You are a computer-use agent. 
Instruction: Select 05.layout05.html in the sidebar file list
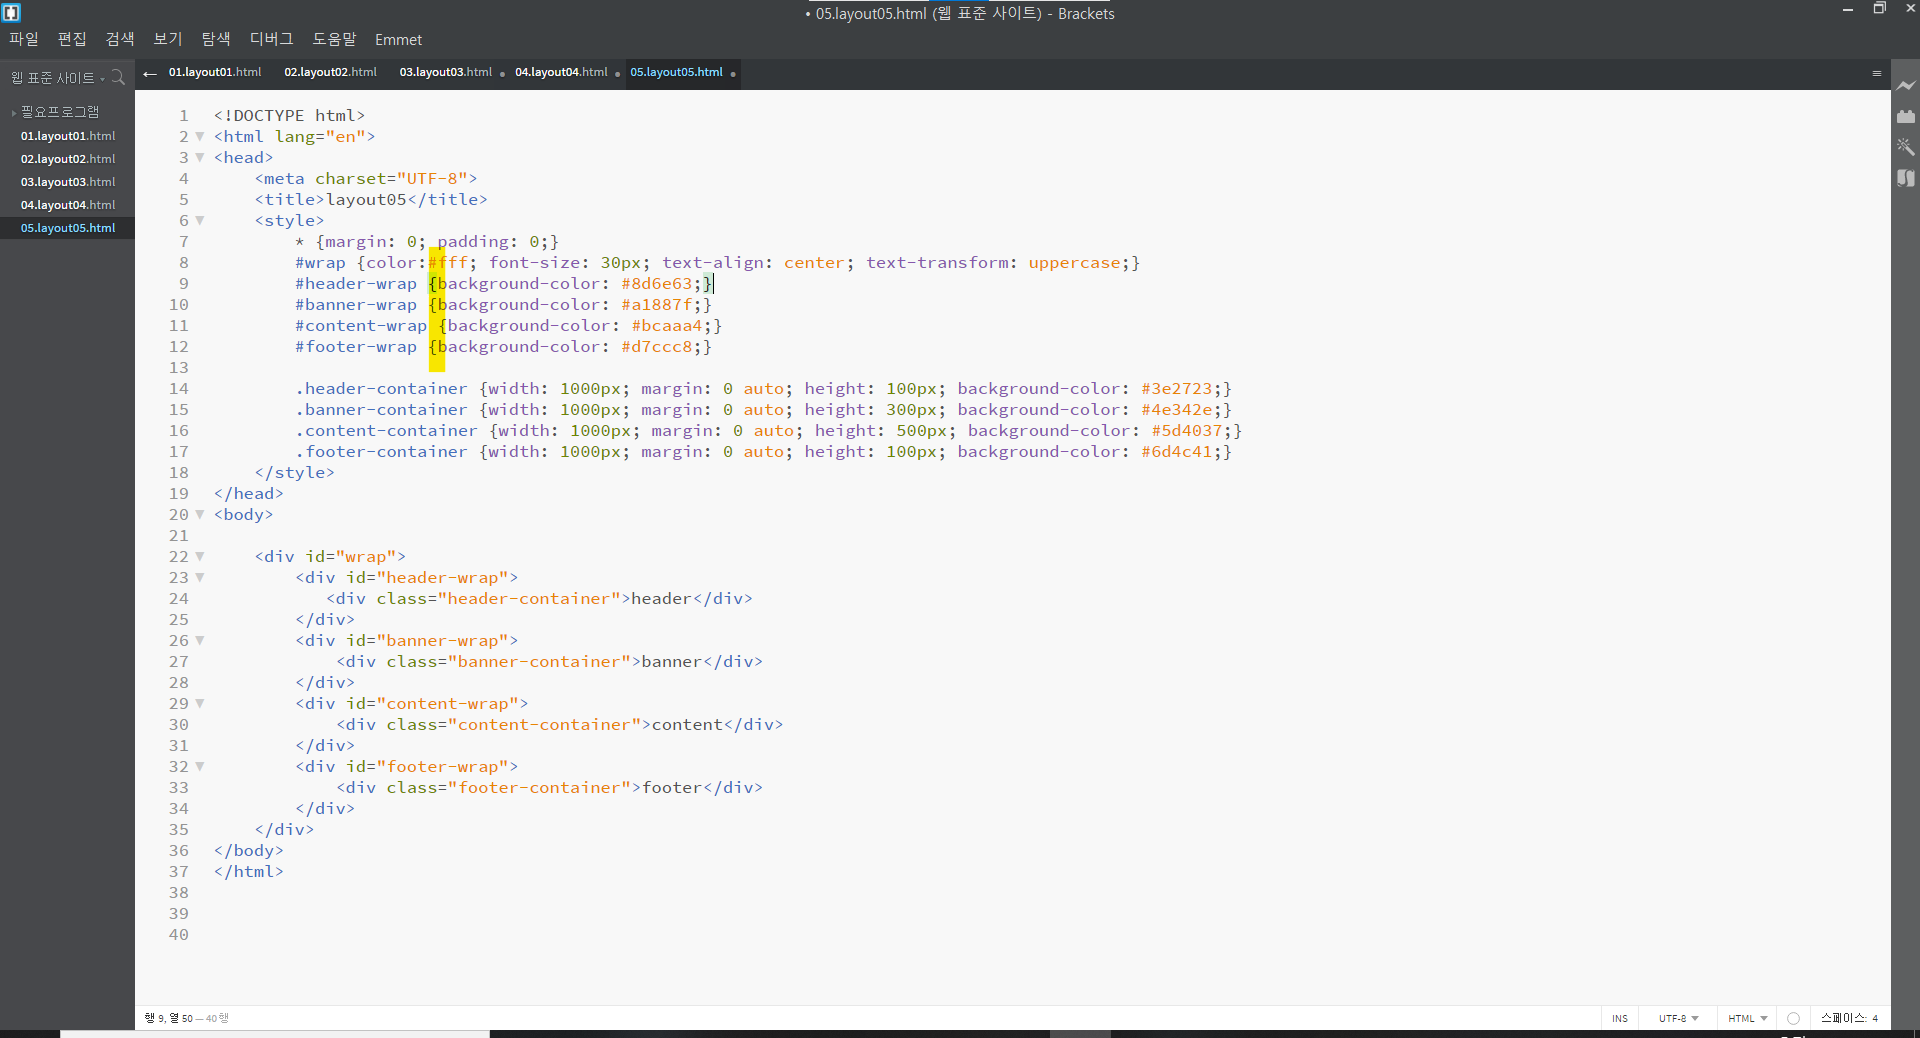point(68,228)
